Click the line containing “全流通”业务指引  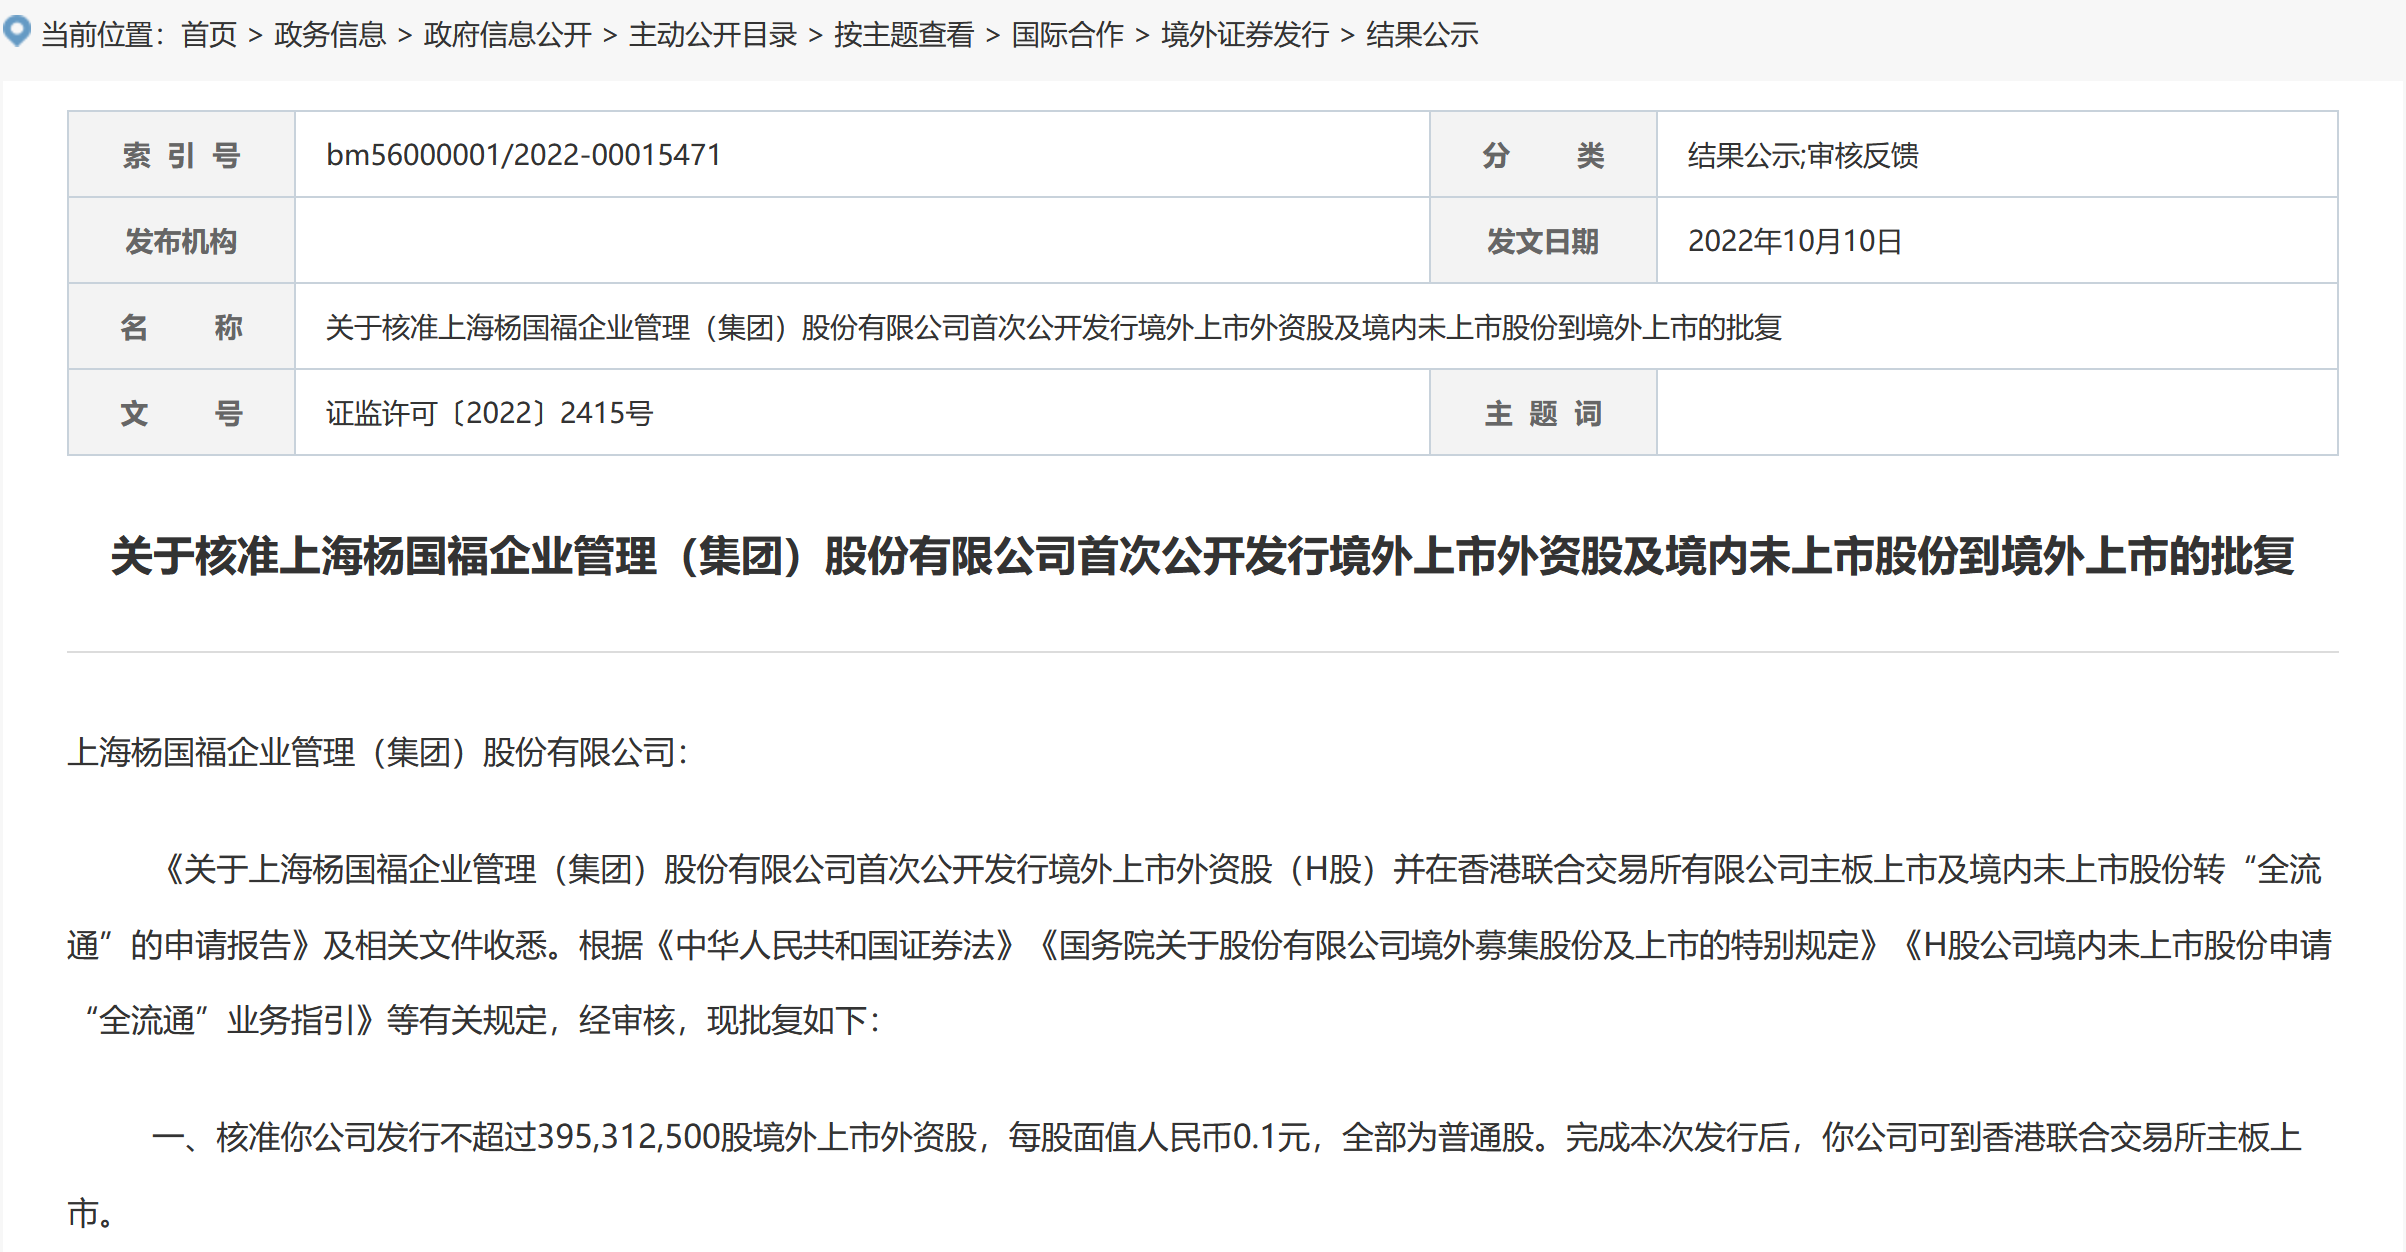pos(480,1021)
